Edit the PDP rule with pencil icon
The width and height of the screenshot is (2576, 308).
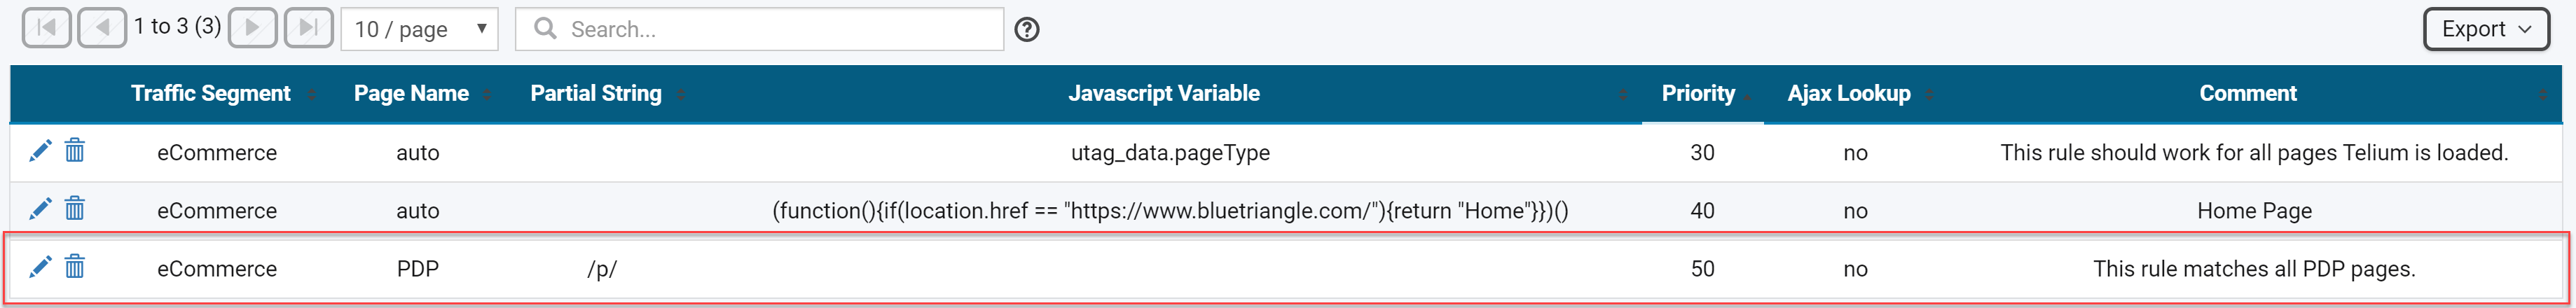40,267
